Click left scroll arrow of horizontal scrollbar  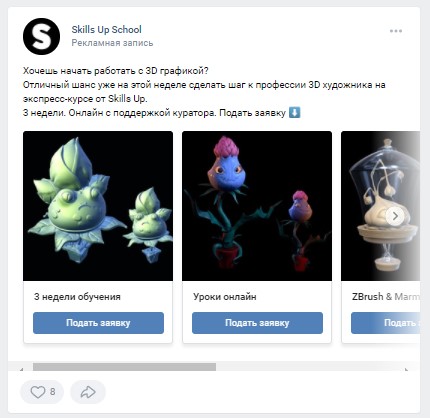click(22, 369)
